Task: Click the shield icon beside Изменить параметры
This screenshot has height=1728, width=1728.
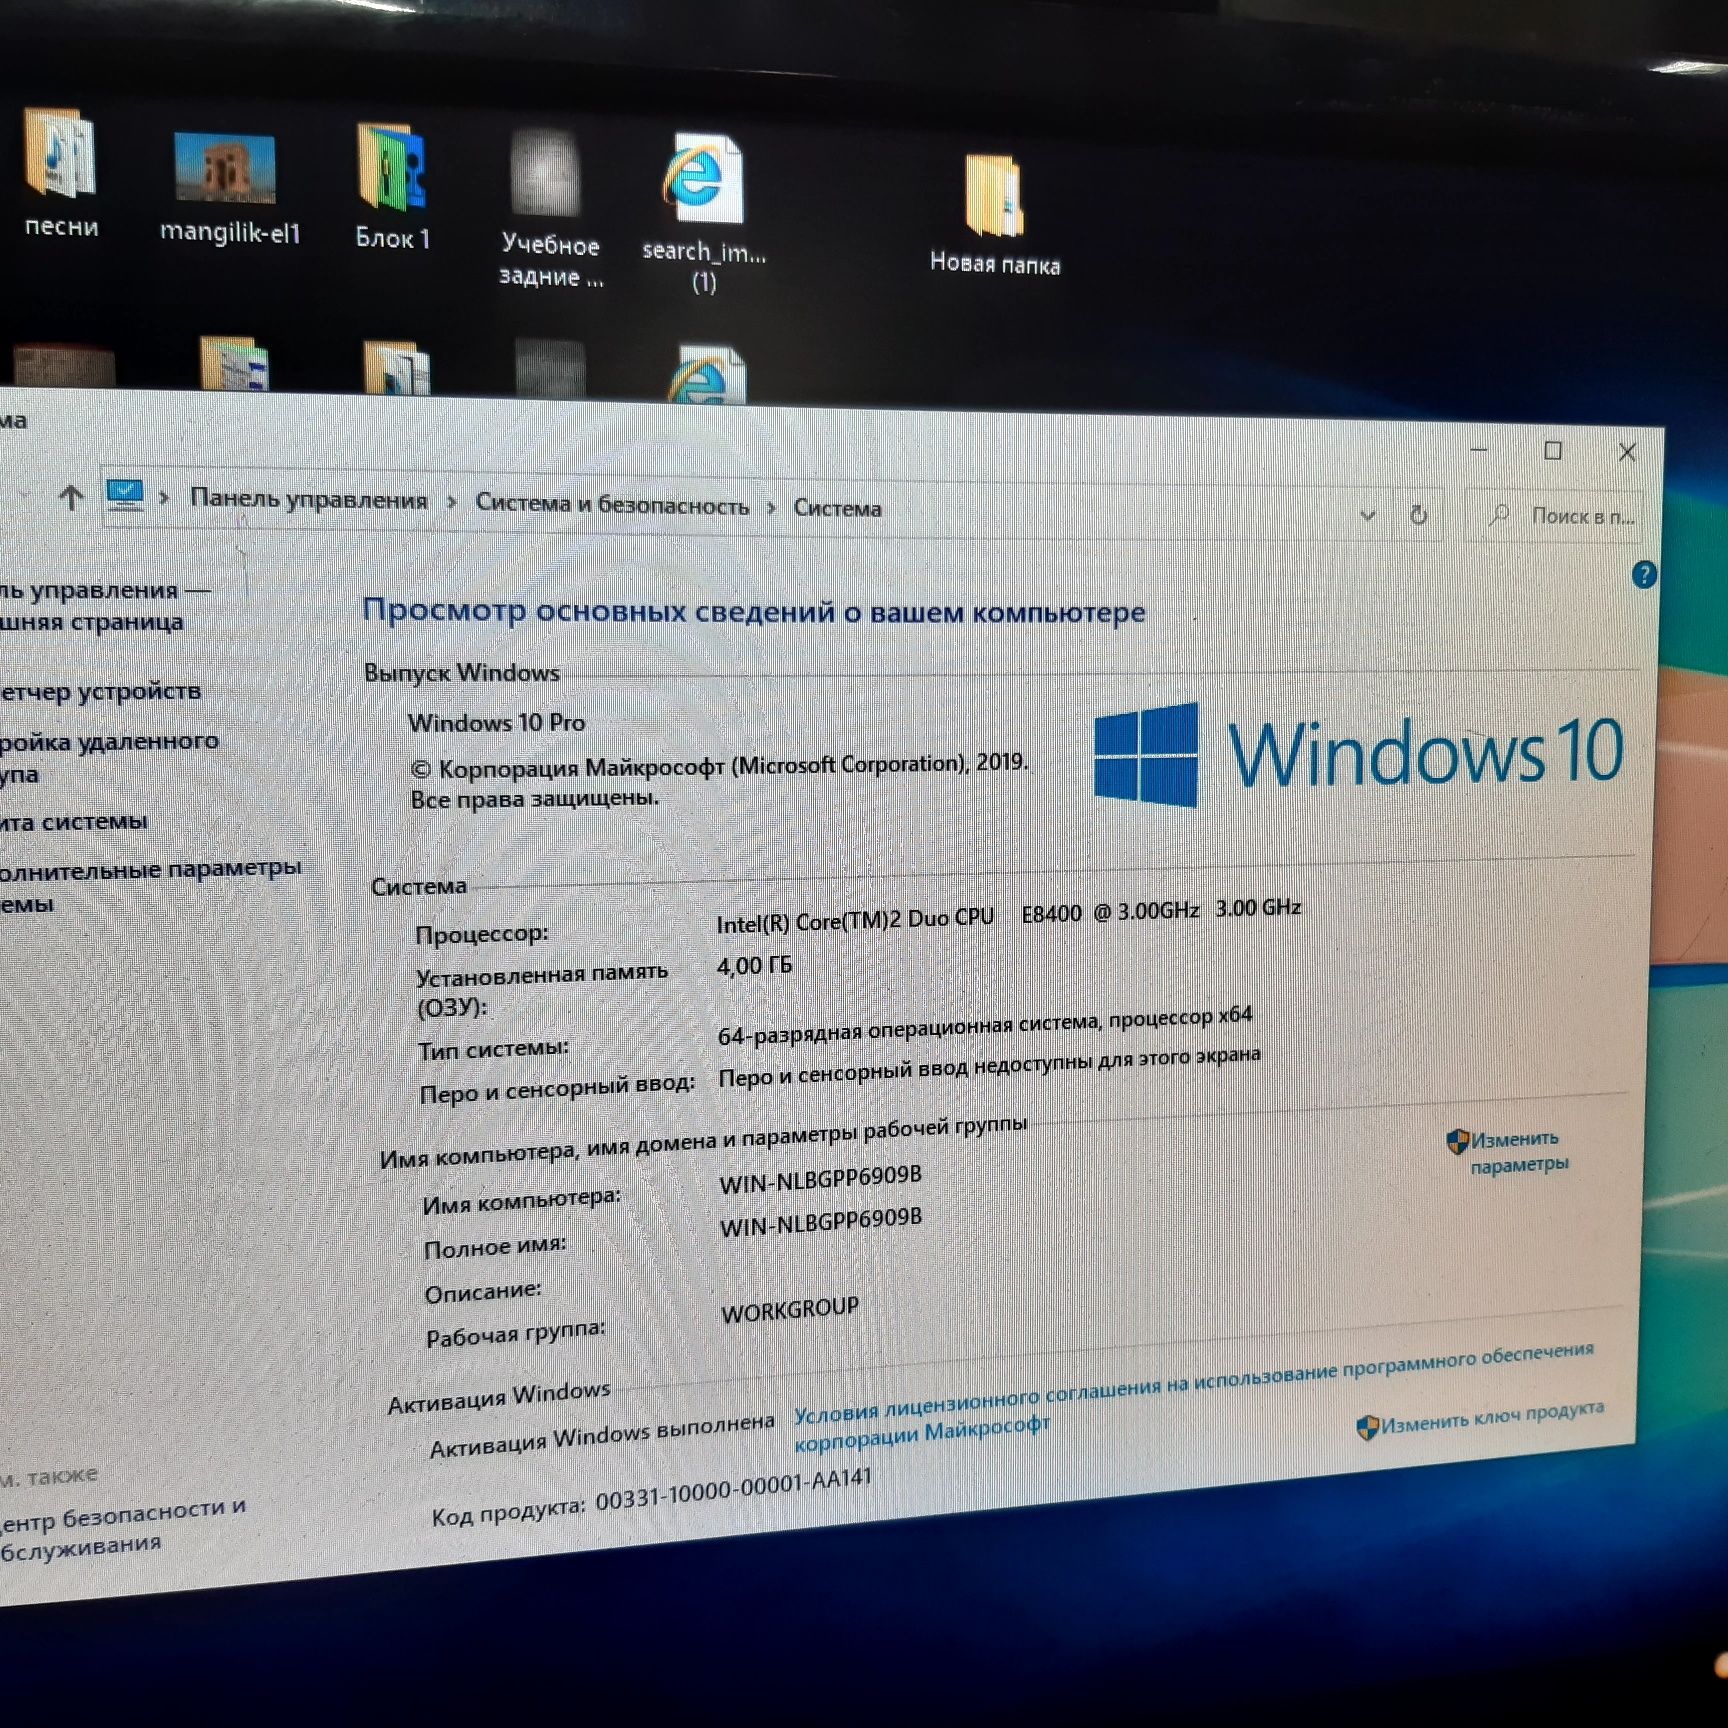Action: (1458, 1141)
